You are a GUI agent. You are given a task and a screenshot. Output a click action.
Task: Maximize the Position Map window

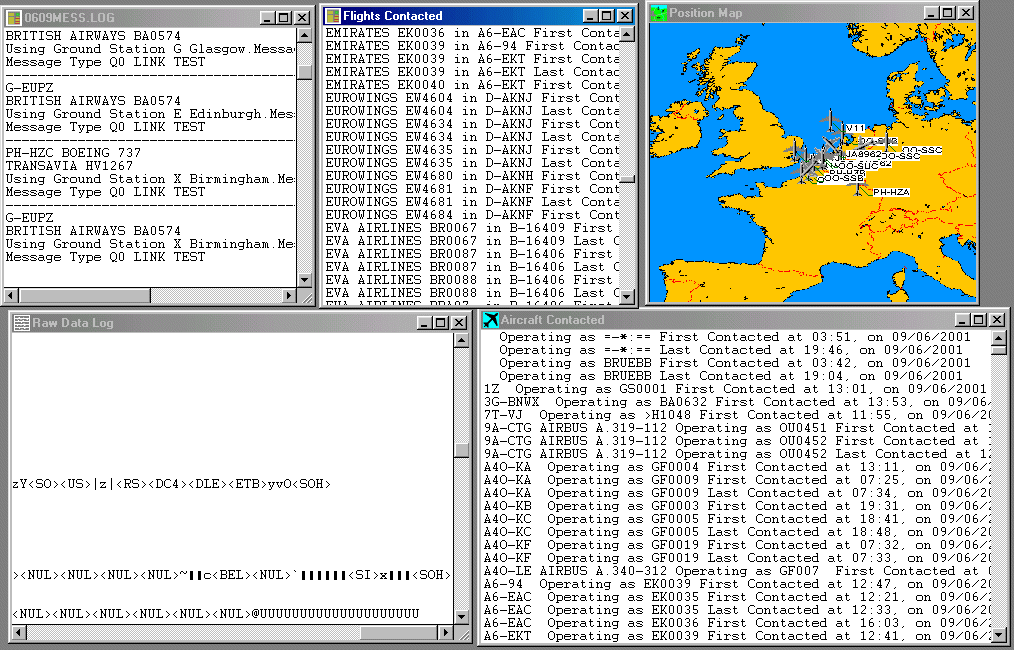pos(947,13)
